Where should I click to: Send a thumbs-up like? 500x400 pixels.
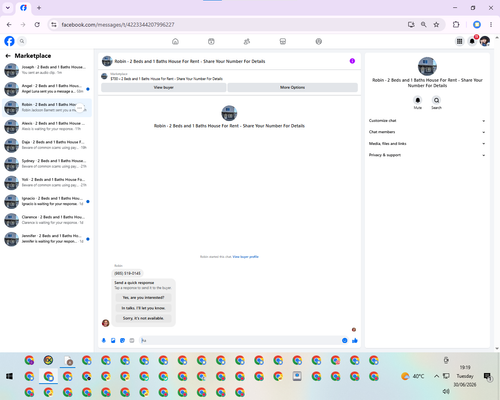355,340
